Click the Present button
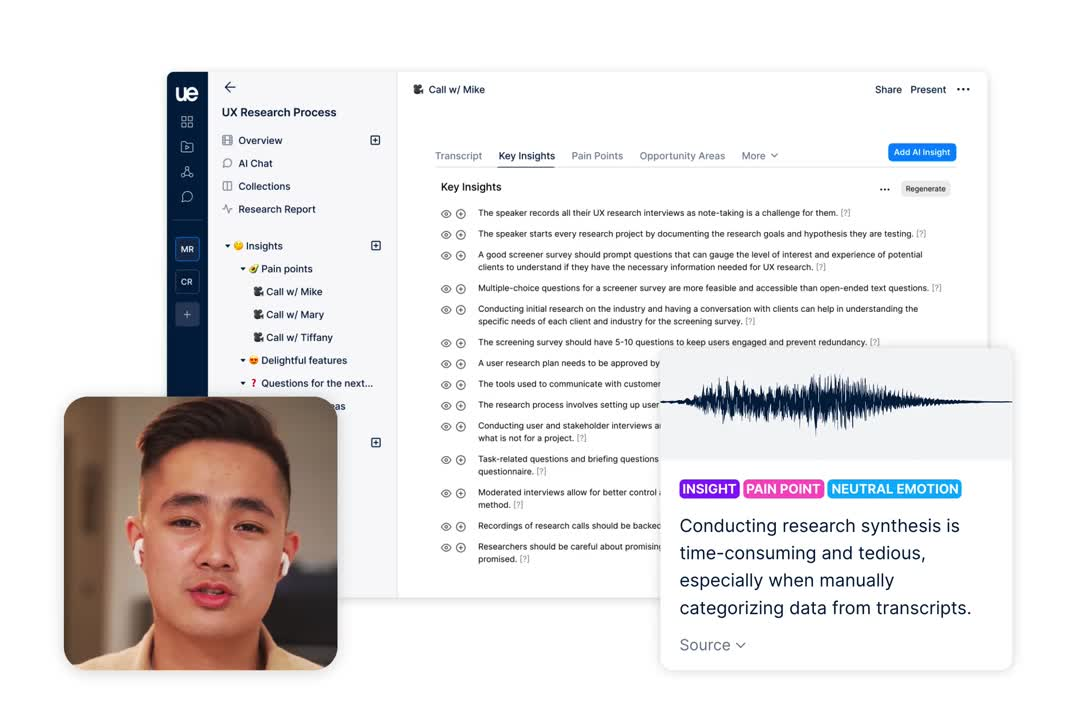Image resolution: width=1086 pixels, height=720 pixels. coord(928,89)
